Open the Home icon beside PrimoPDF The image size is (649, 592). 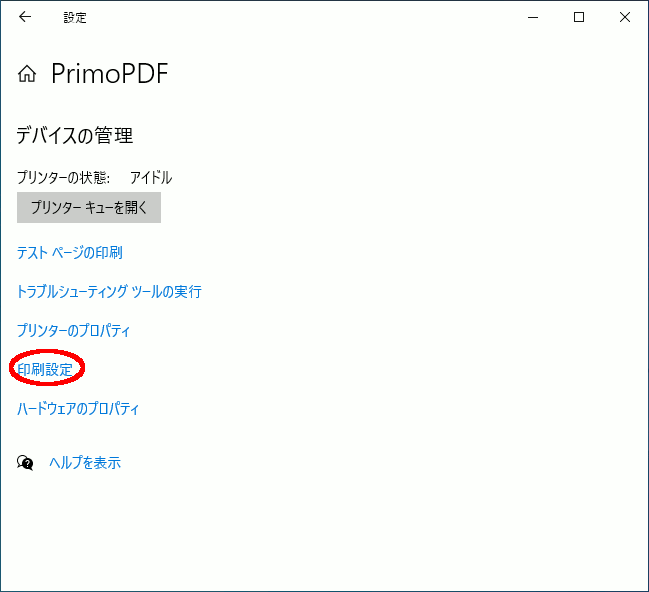(27, 74)
